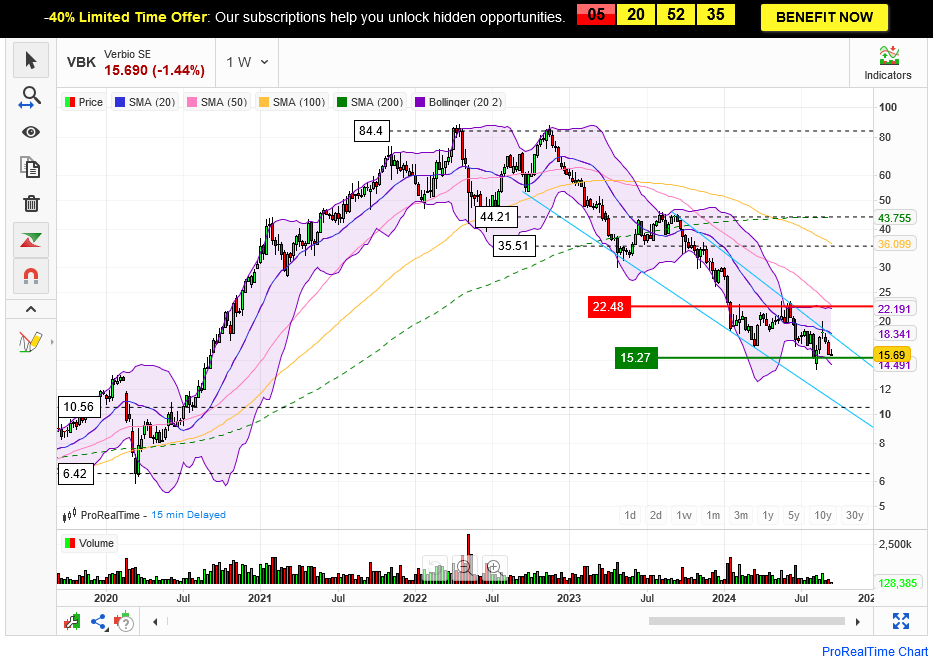Click the share icon below the chart
Image resolution: width=933 pixels, height=672 pixels.
tap(98, 621)
